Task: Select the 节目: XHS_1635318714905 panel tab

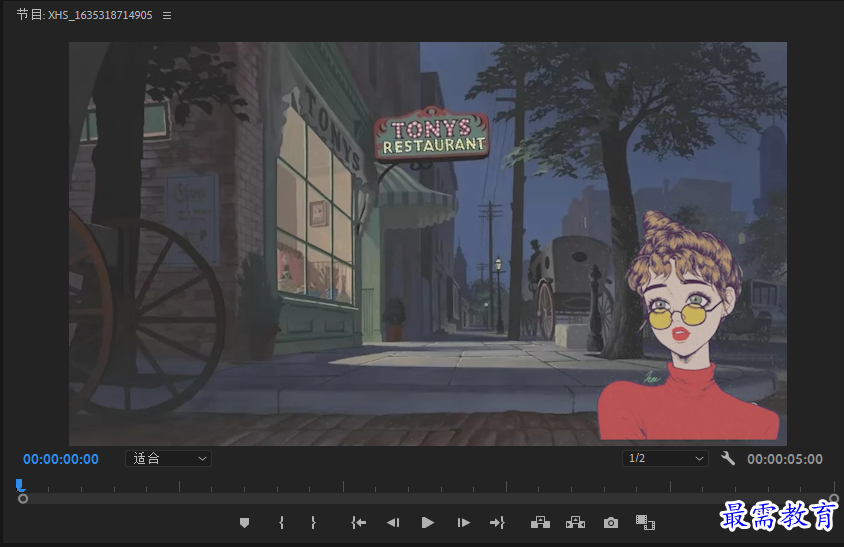Action: tap(85, 15)
